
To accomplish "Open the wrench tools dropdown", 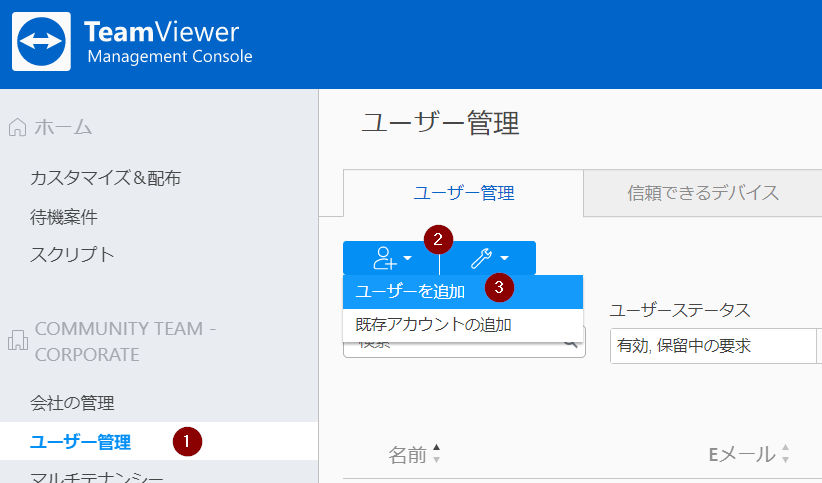I will [488, 258].
